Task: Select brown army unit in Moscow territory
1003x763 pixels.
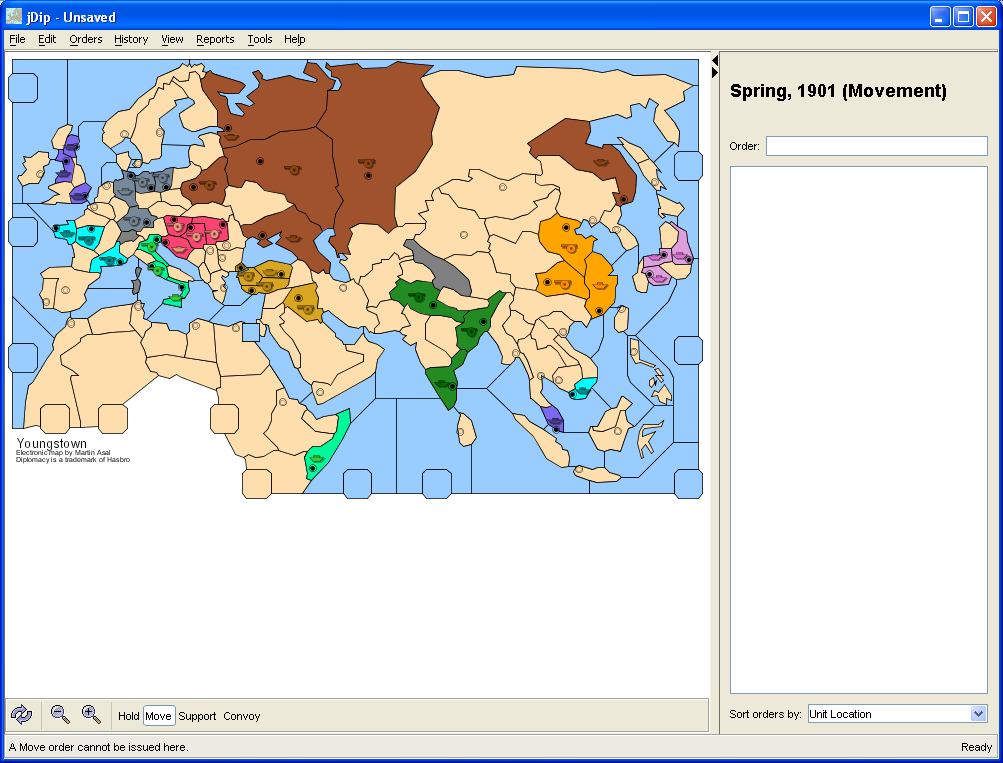Action: 292,169
